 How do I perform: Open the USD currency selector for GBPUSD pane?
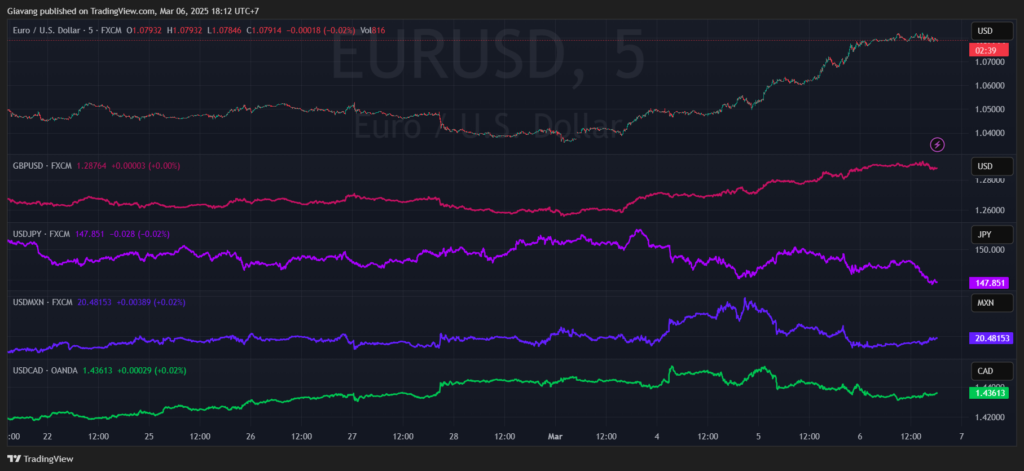(x=983, y=165)
